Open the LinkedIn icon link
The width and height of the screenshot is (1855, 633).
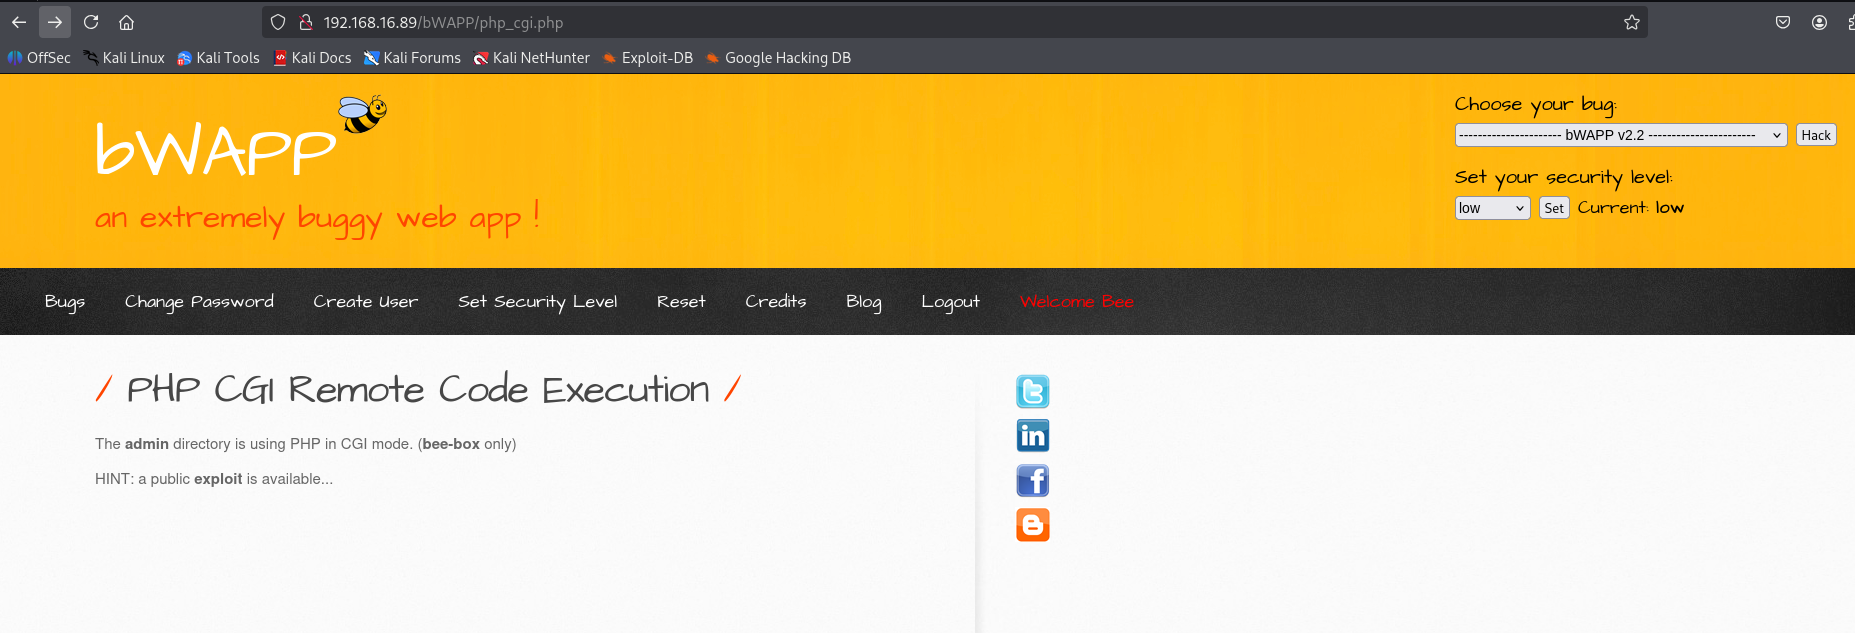[x=1033, y=436]
